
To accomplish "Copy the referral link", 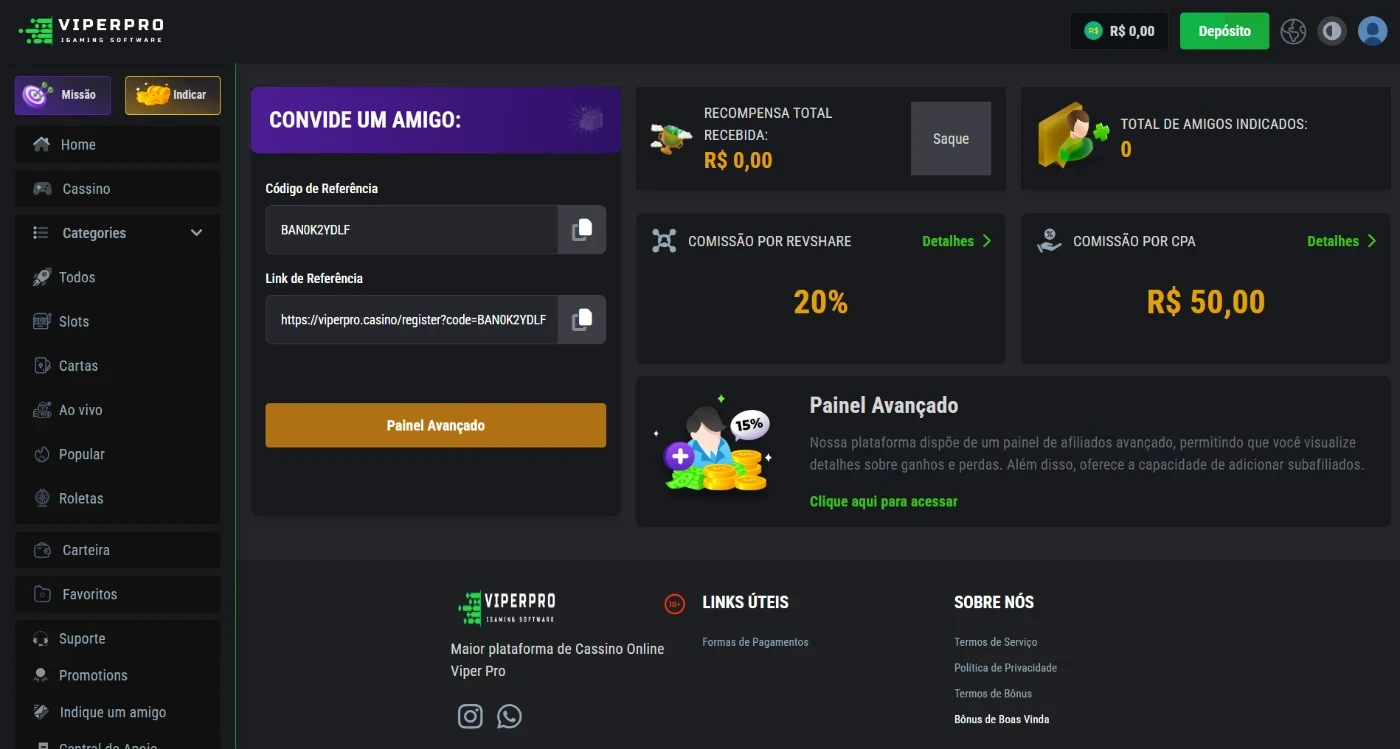I will [x=581, y=320].
